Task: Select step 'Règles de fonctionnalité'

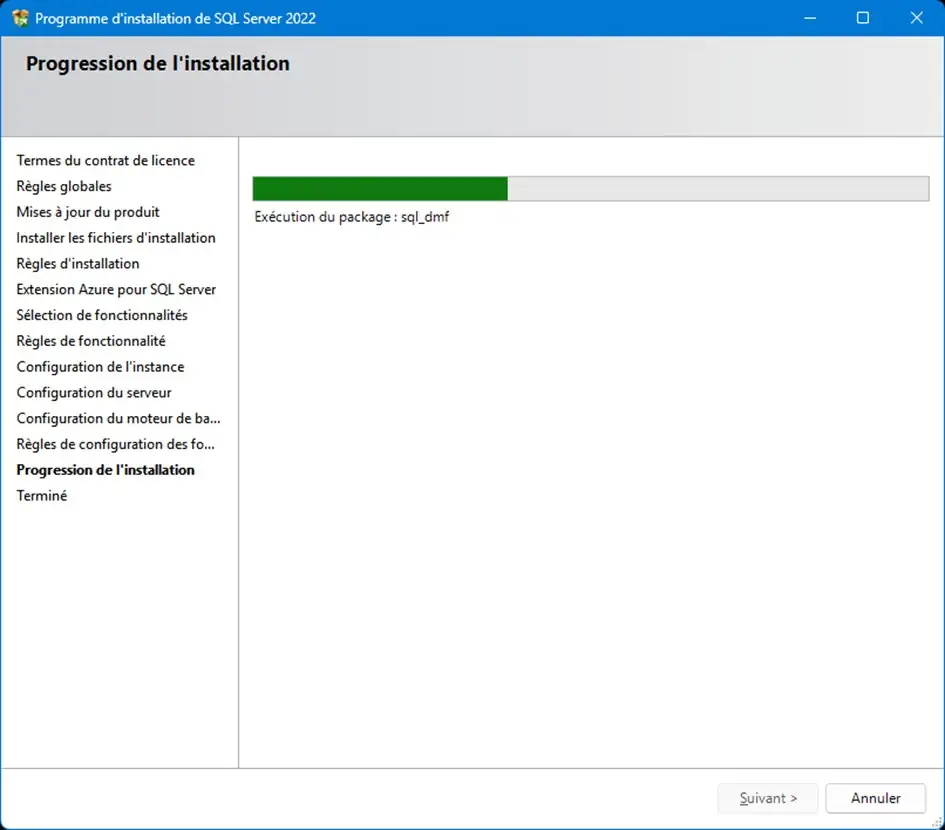Action: (91, 341)
